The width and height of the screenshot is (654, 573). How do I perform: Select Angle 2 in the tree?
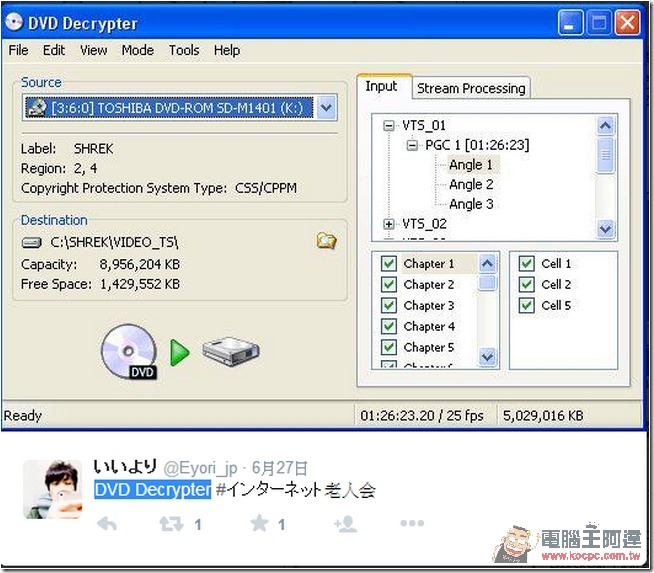pos(471,184)
